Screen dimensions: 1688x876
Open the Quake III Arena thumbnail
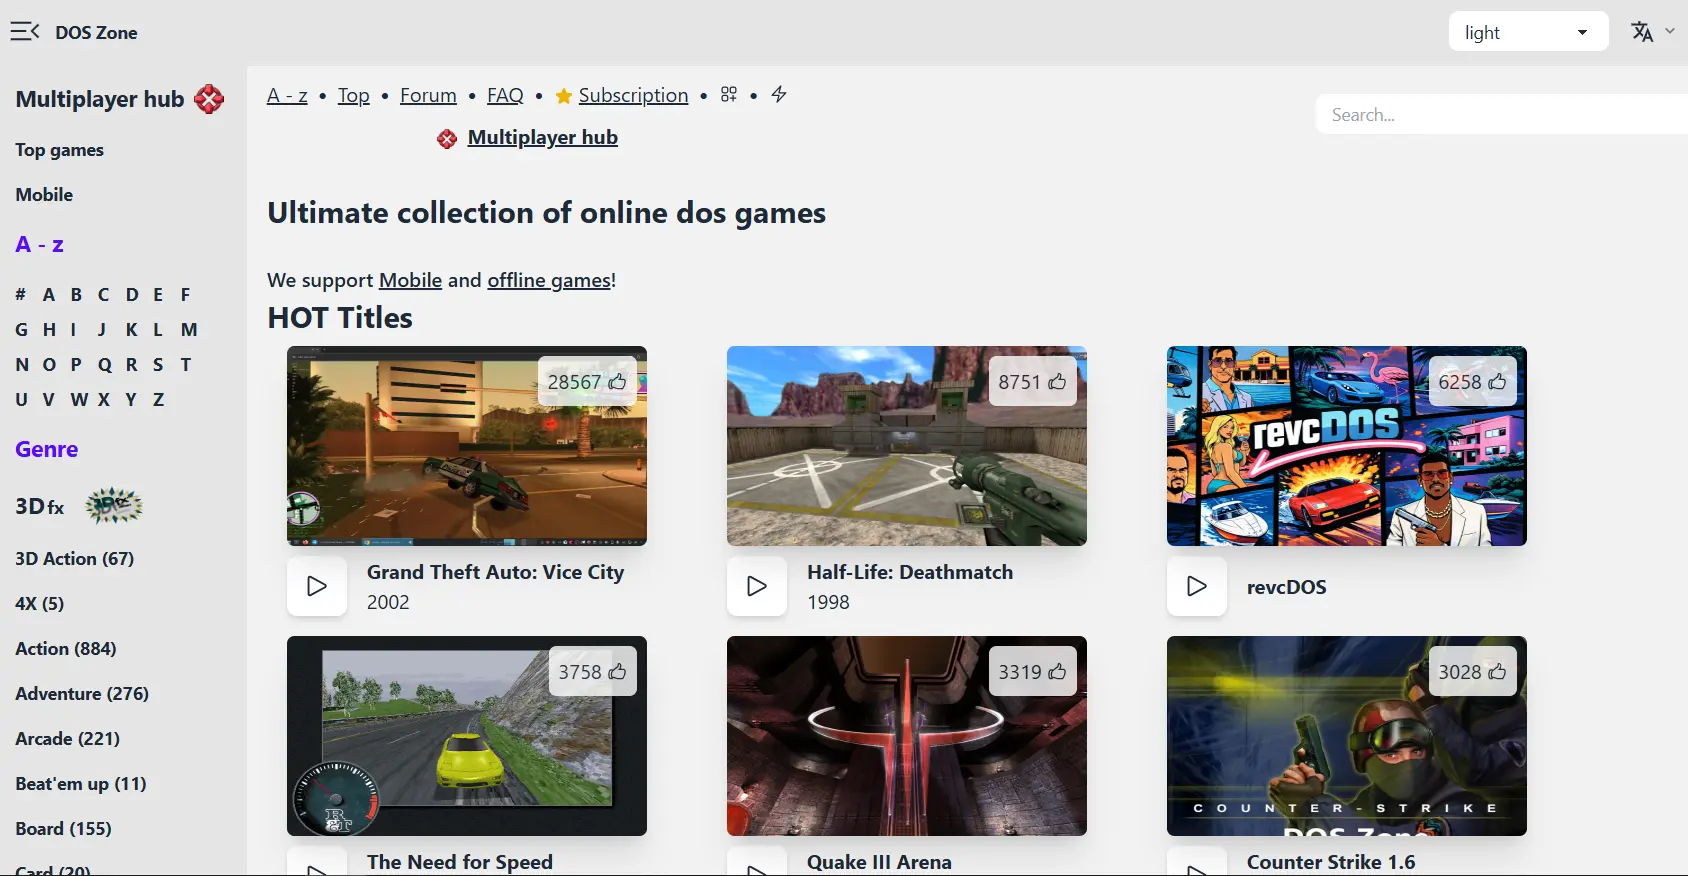pos(907,736)
